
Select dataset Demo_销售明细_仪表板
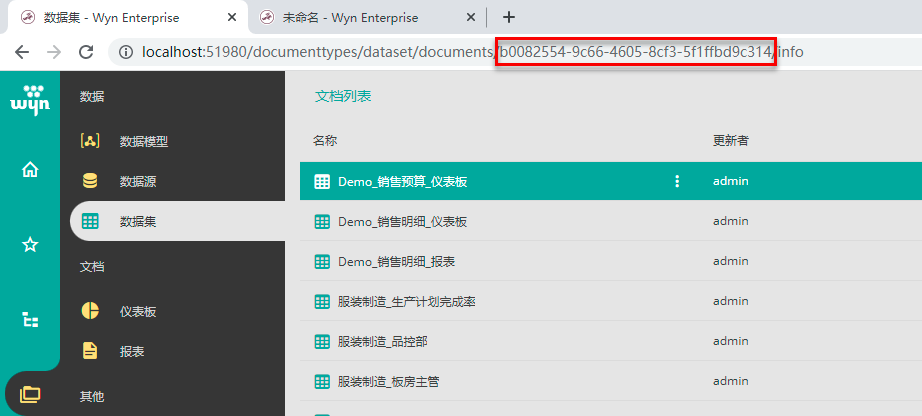pyautogui.click(x=402, y=222)
